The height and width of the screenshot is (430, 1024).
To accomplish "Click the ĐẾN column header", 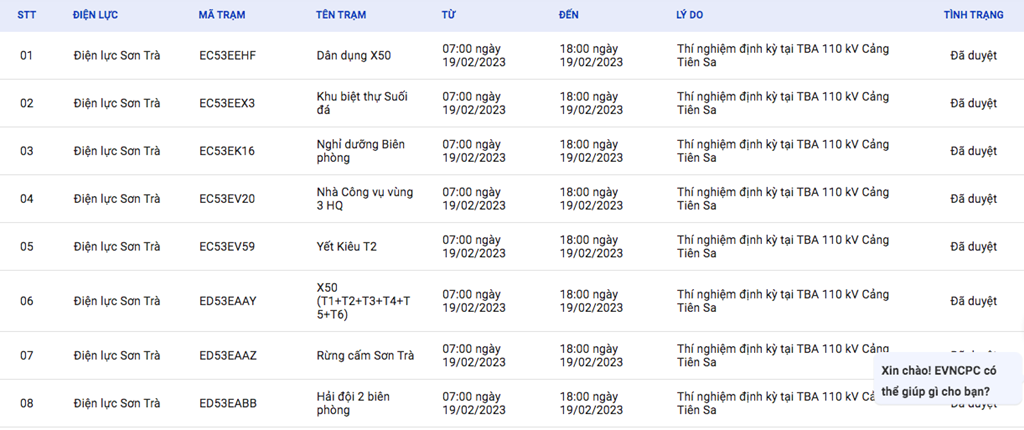I will click(569, 15).
